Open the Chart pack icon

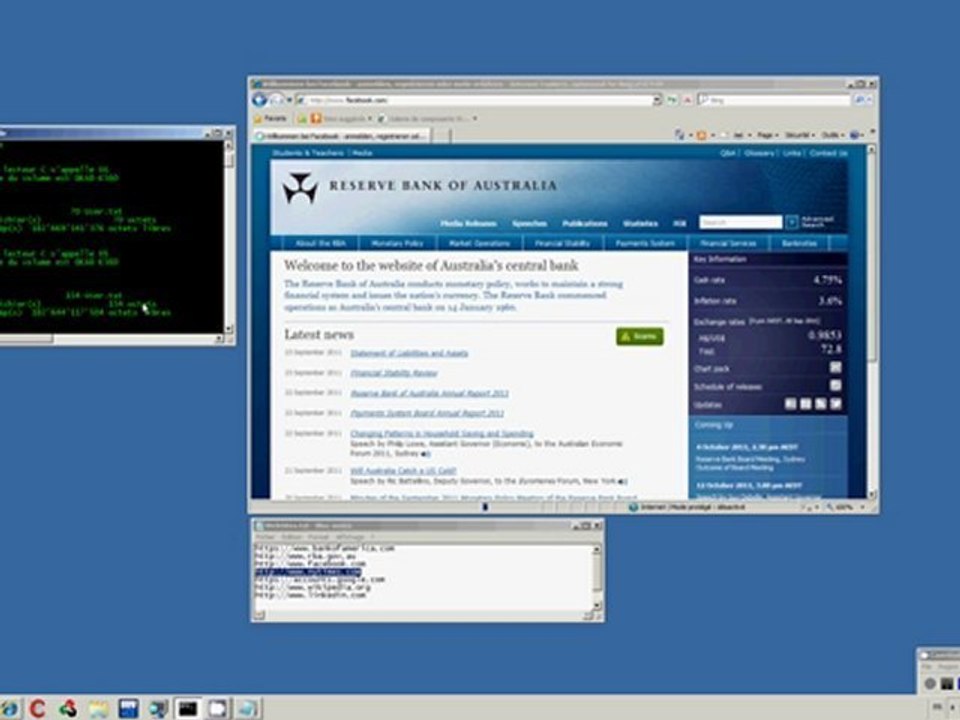click(x=836, y=367)
